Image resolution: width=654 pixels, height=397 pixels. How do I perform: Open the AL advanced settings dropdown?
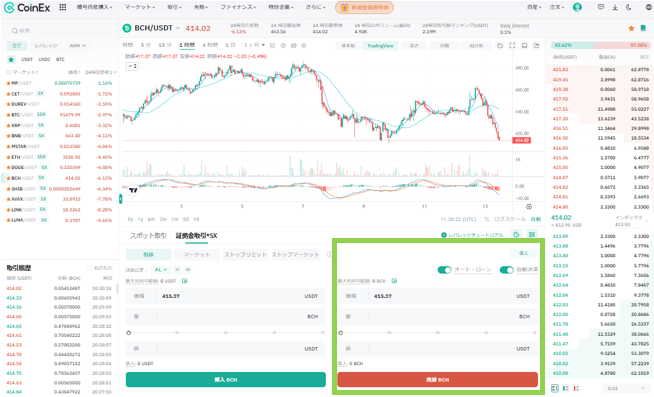(161, 270)
